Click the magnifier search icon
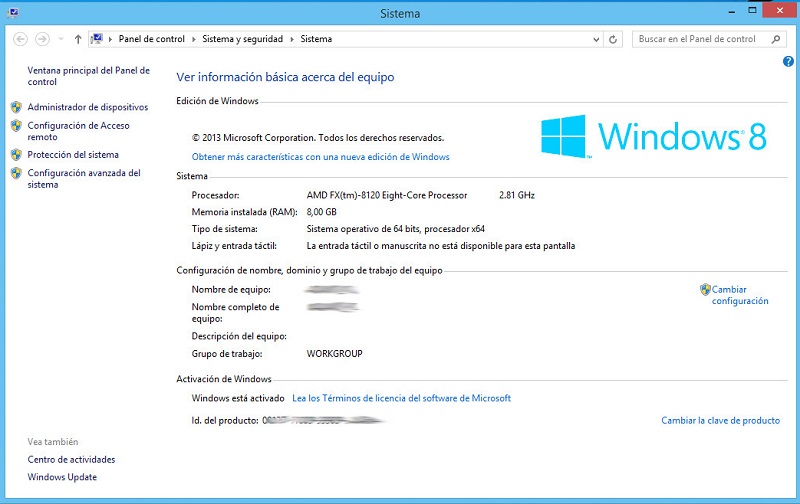Image resolution: width=800 pixels, height=504 pixels. [x=776, y=39]
